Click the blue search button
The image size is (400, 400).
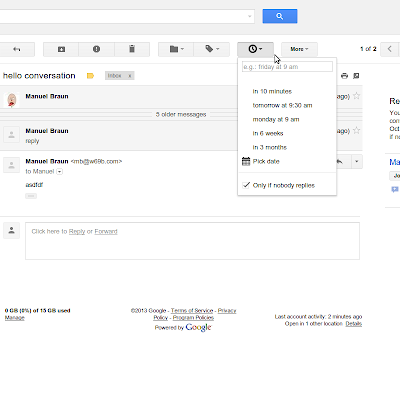pos(280,16)
